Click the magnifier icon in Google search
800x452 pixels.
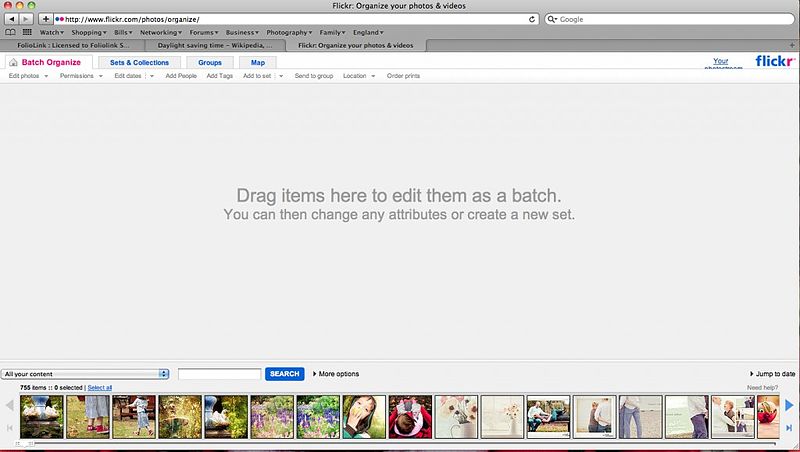(x=552, y=19)
